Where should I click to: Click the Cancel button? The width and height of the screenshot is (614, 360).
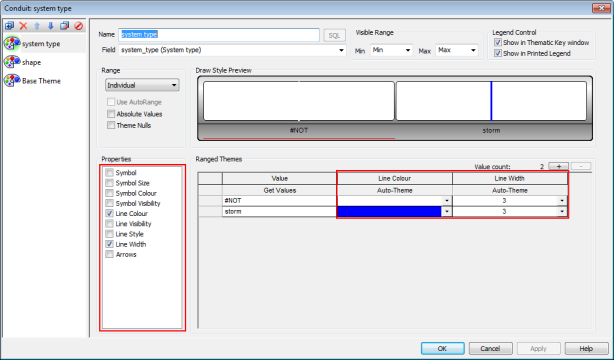491,348
